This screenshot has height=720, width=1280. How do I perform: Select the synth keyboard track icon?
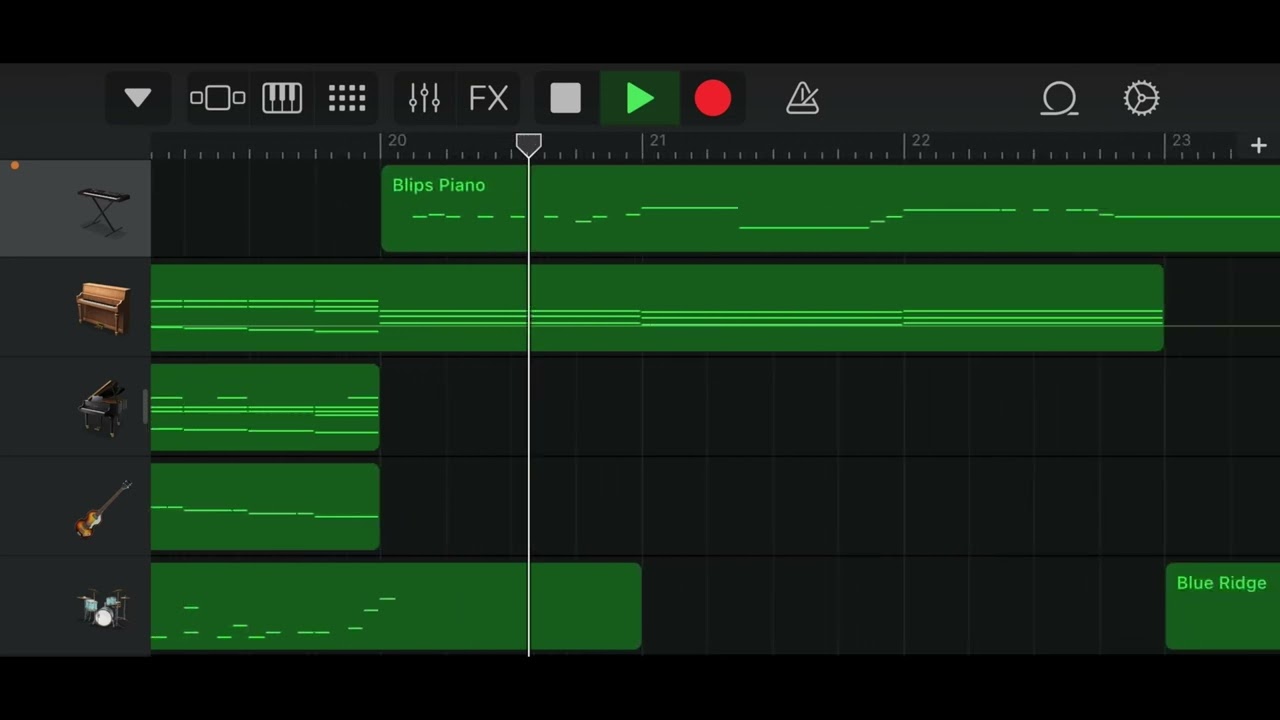[x=104, y=210]
